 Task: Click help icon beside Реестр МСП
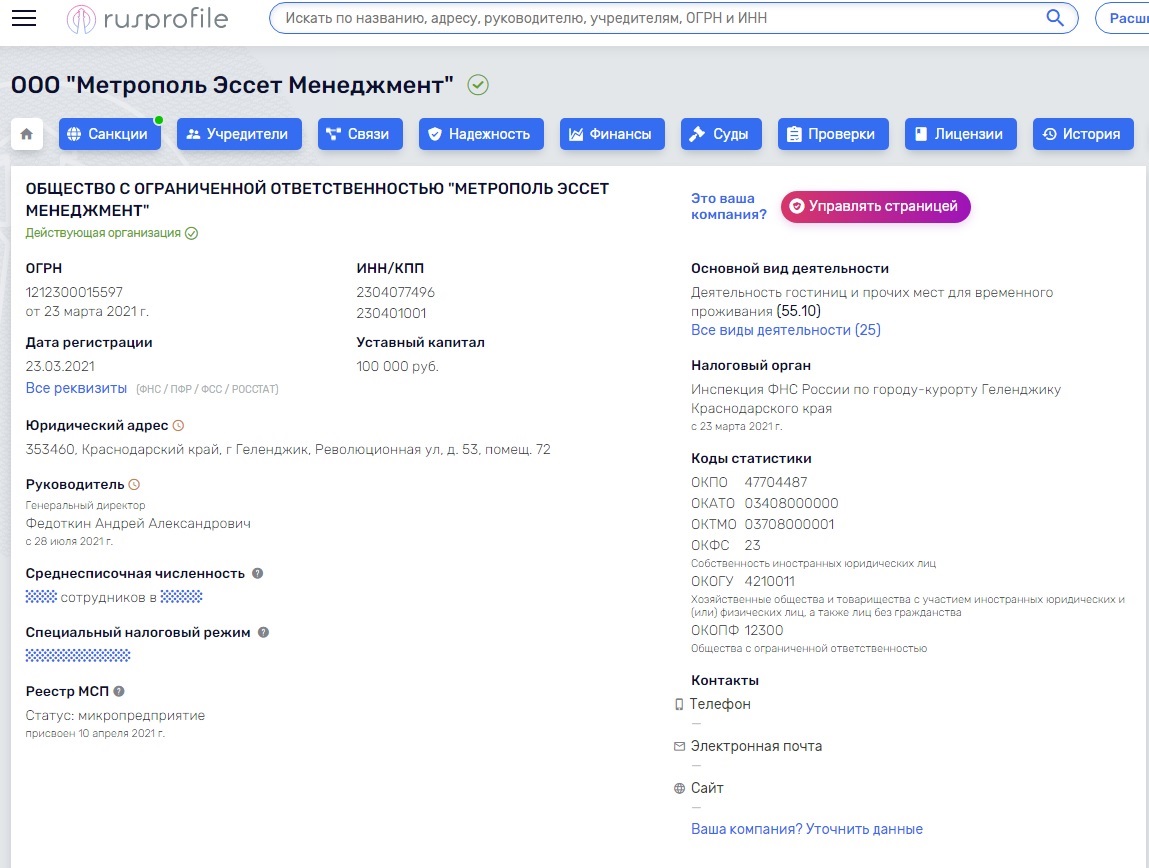click(x=119, y=691)
